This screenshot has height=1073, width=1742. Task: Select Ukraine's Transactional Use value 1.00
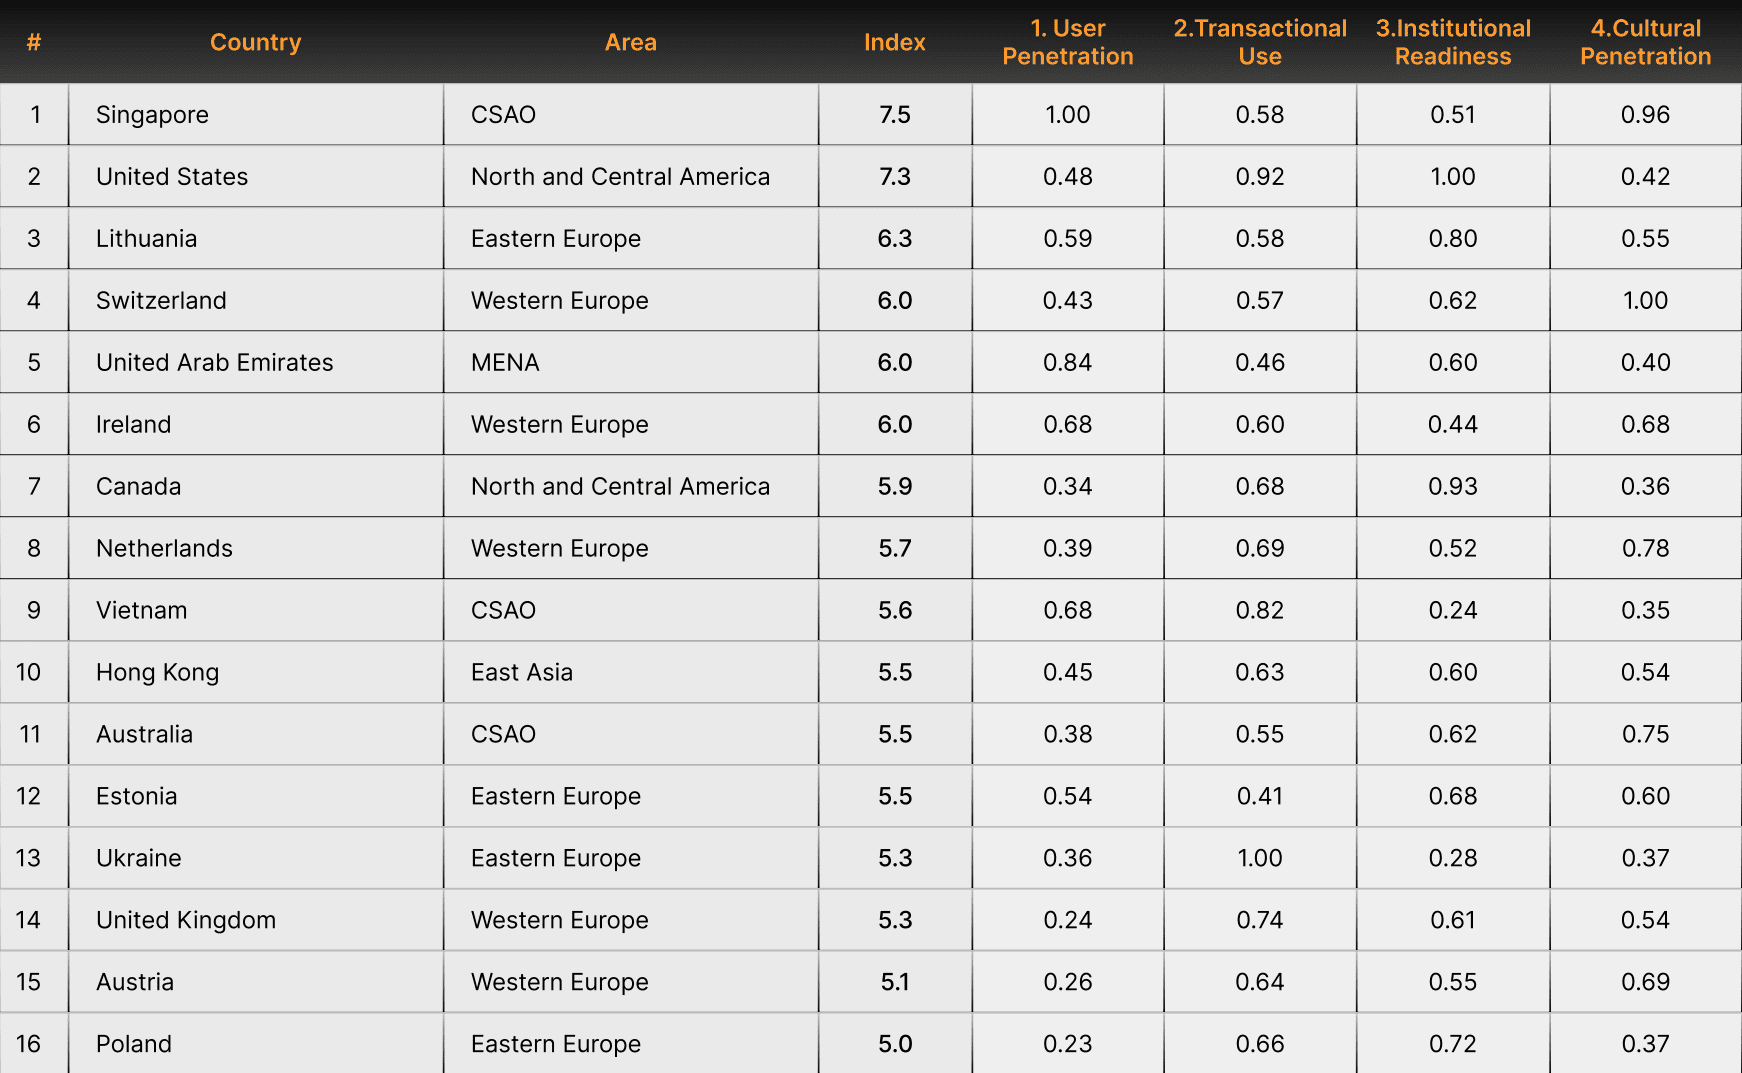coord(1259,859)
